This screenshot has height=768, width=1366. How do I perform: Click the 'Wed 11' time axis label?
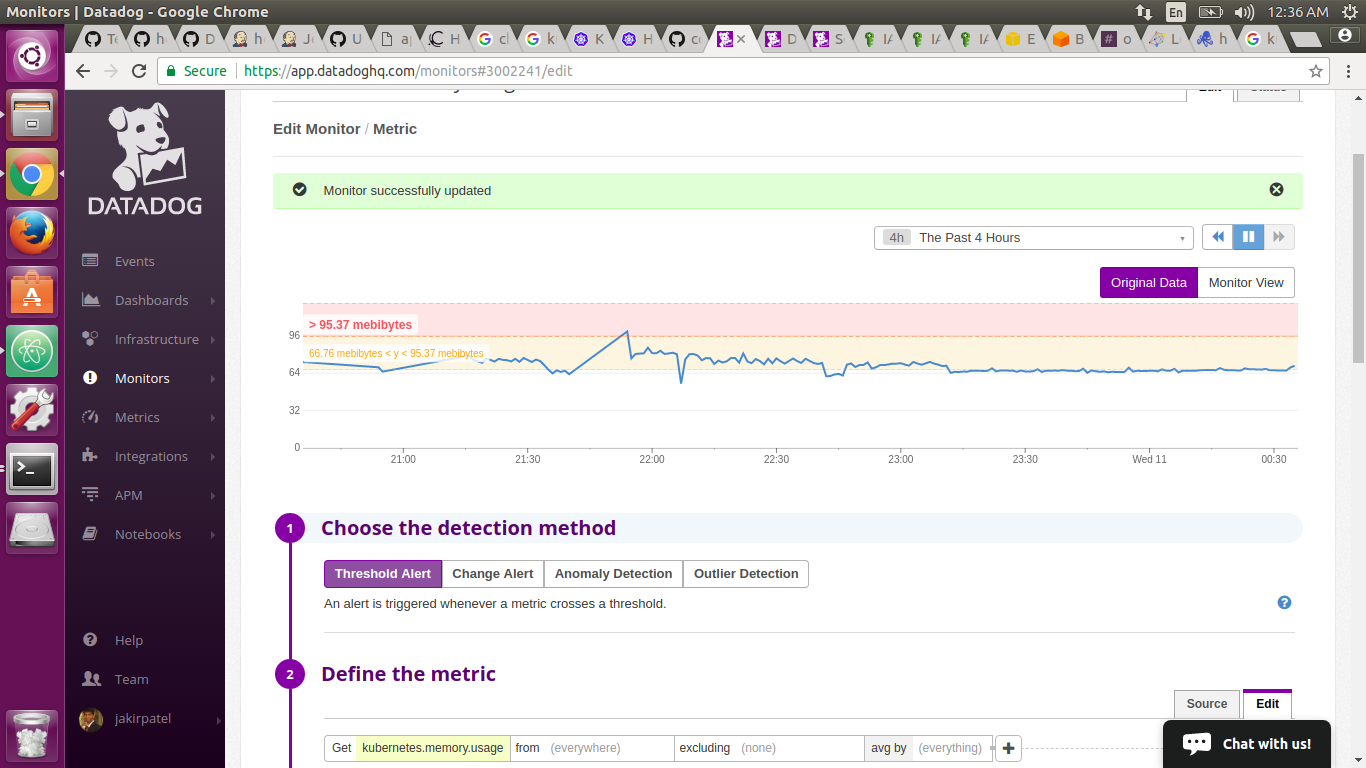click(1149, 459)
